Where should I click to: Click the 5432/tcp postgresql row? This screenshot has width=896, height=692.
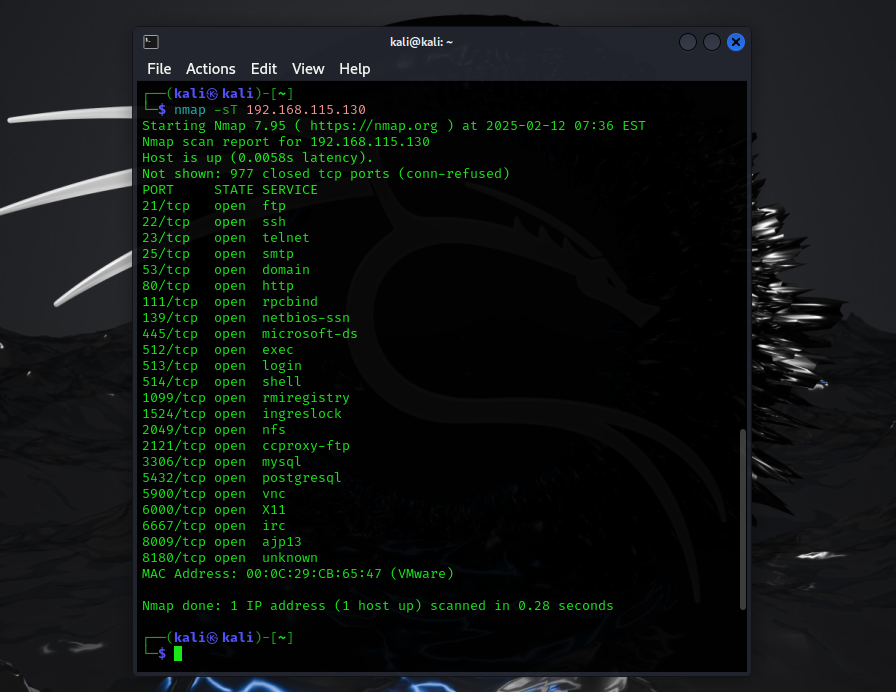point(242,478)
